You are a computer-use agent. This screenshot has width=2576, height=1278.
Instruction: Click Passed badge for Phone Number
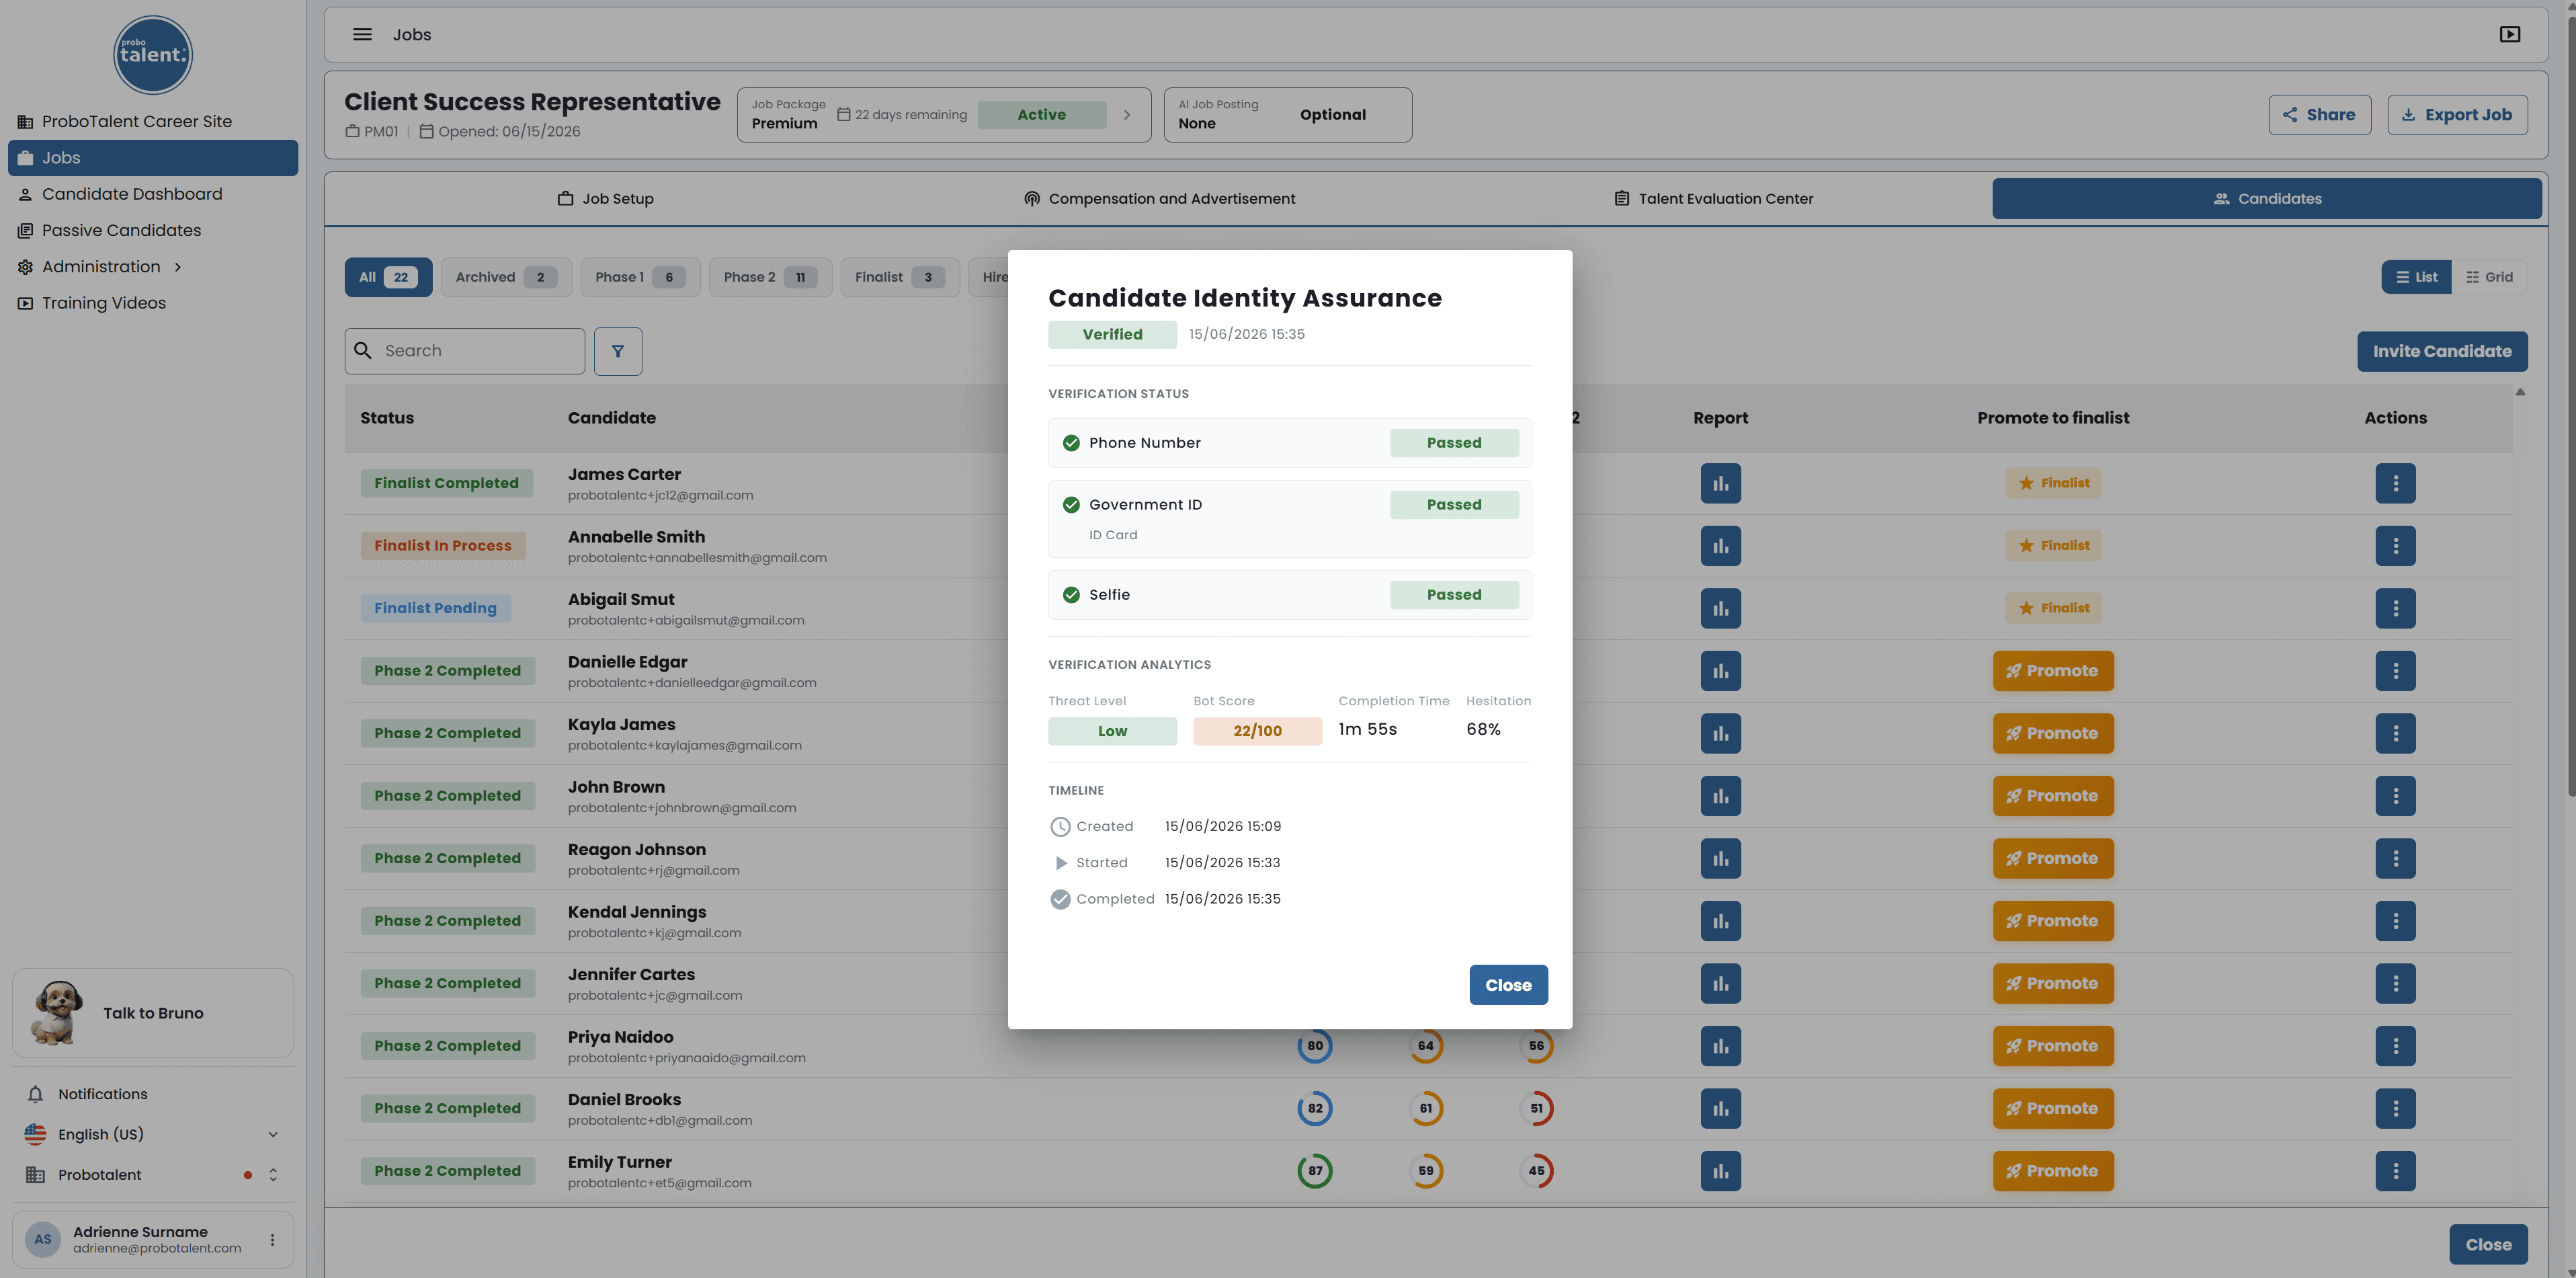1454,443
